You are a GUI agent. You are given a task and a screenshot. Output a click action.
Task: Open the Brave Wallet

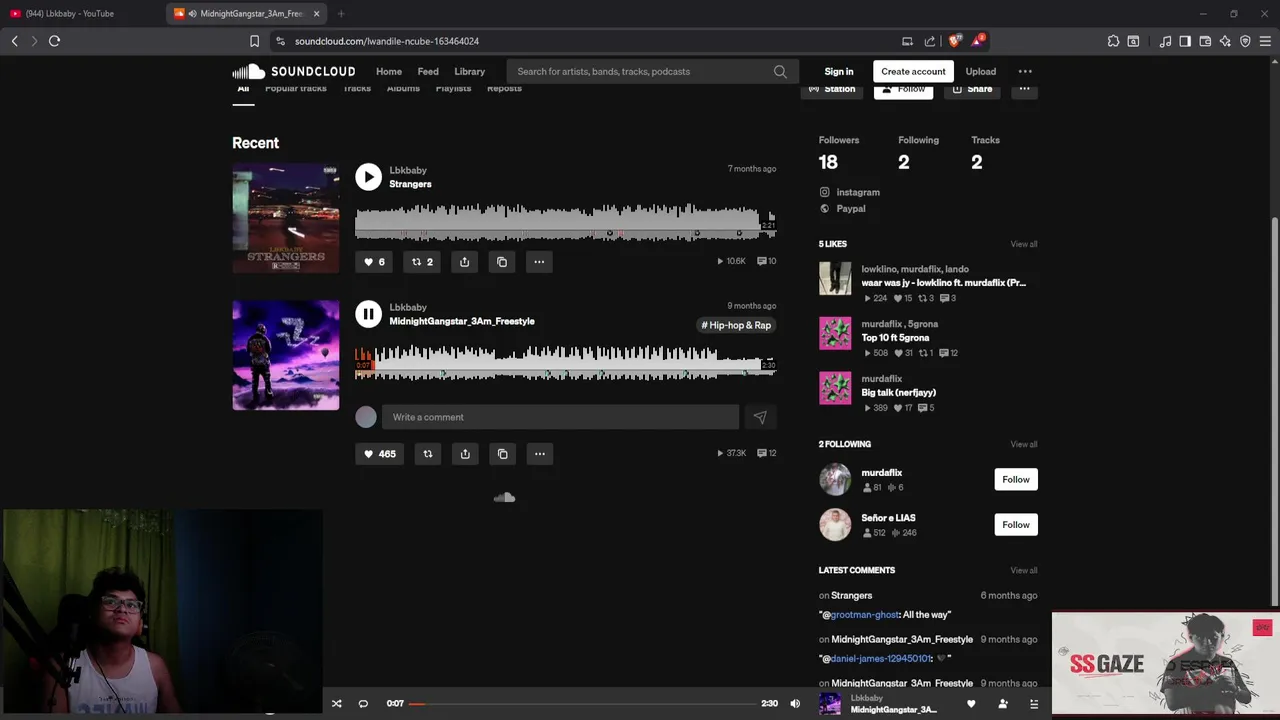coord(1205,41)
